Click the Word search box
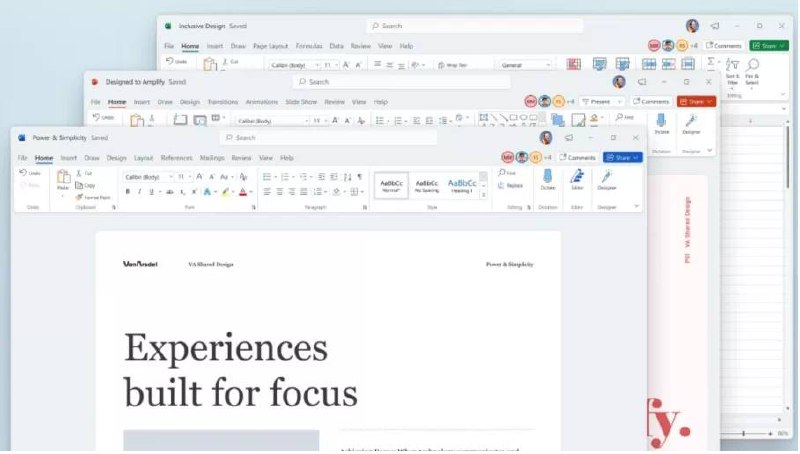 point(328,138)
